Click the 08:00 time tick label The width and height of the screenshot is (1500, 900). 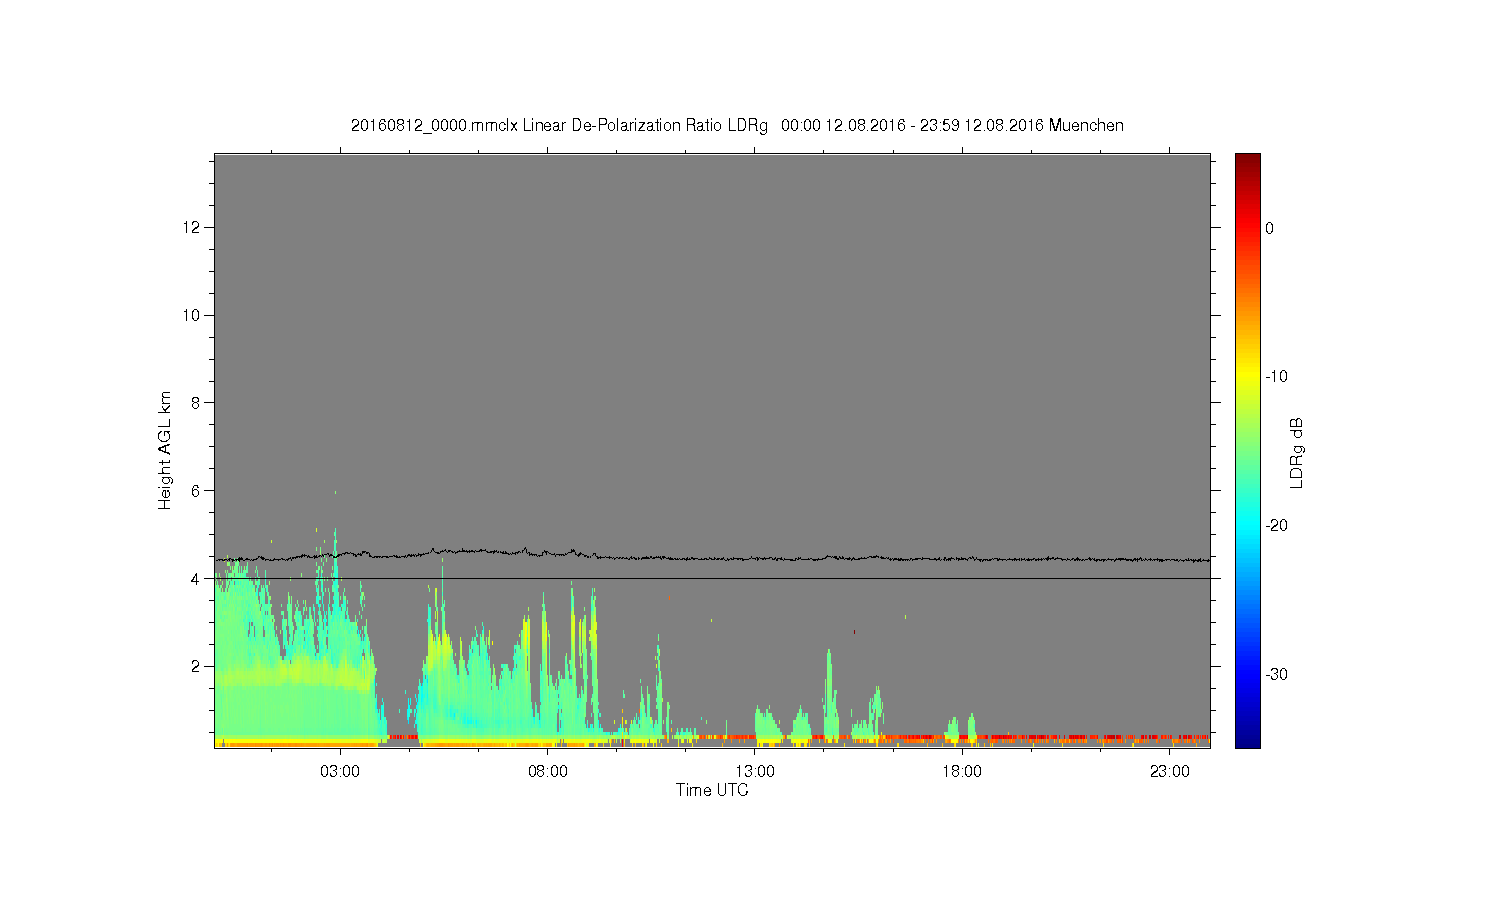548,772
